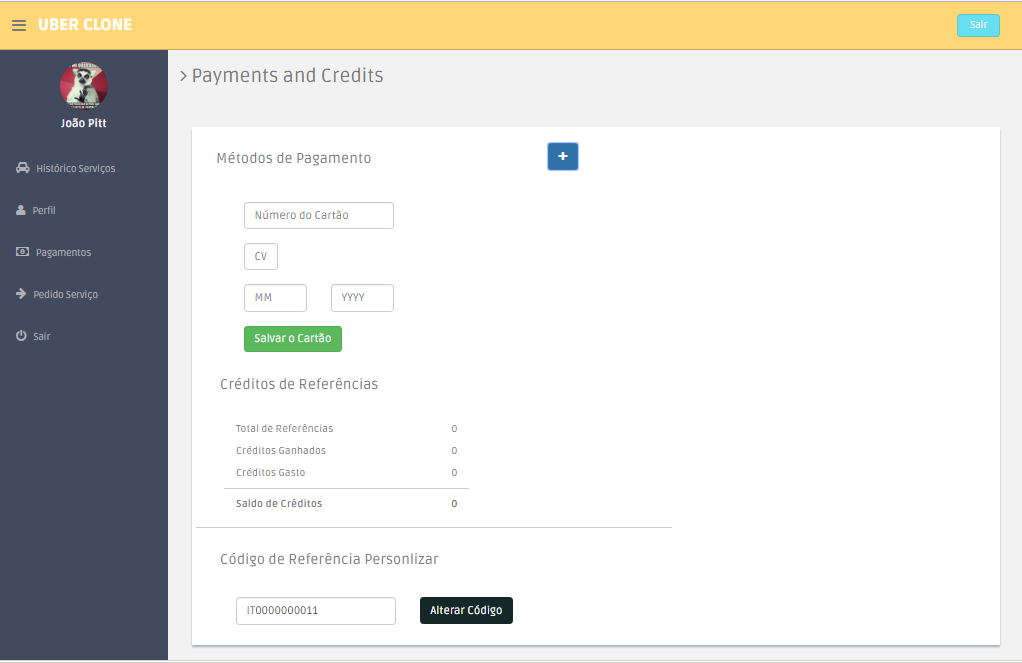Click Alterar Código button
The image size is (1022, 663).
(x=466, y=610)
